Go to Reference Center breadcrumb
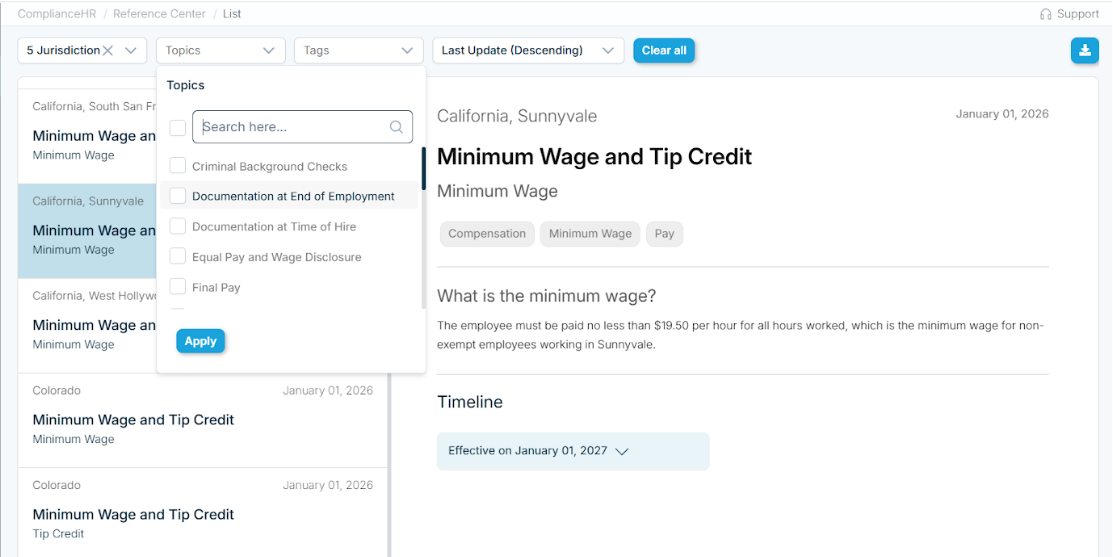Screen dimensions: 1113x557 pyautogui.click(x=159, y=14)
